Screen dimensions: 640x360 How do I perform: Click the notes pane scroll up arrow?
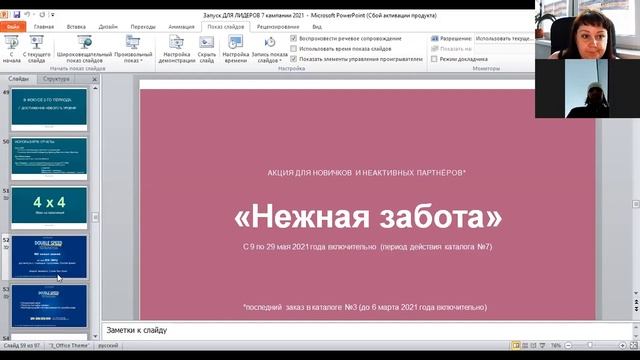(x=636, y=326)
